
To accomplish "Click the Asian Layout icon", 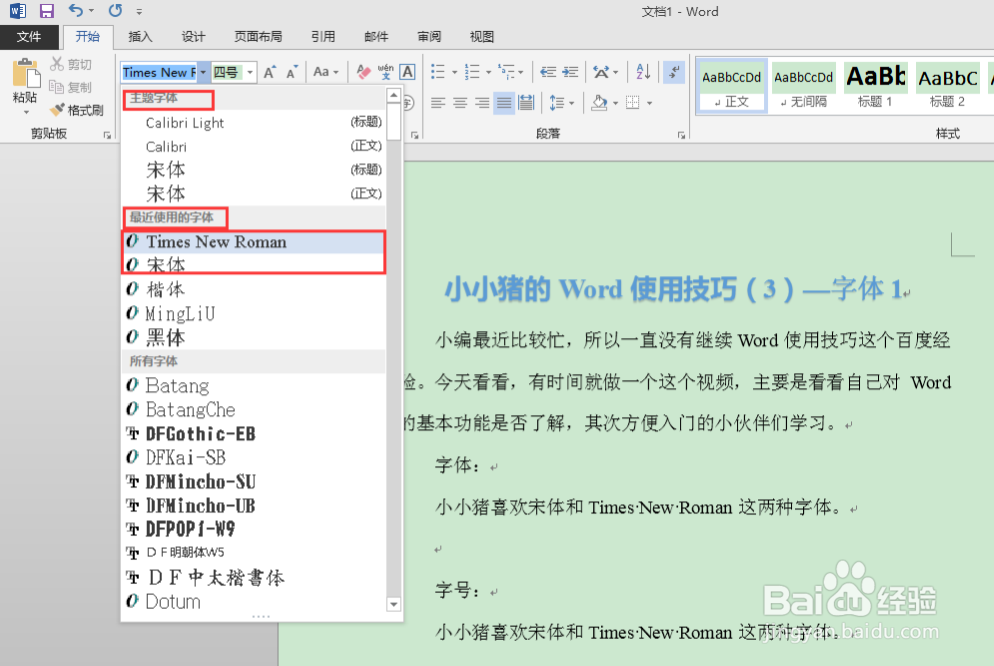I will (x=601, y=72).
